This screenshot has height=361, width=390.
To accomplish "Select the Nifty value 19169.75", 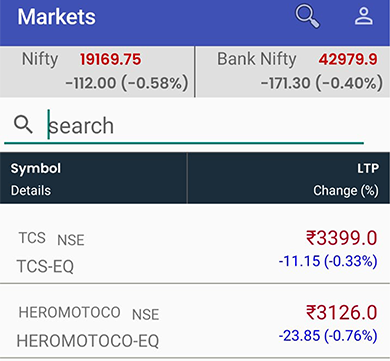I will pyautogui.click(x=110, y=60).
